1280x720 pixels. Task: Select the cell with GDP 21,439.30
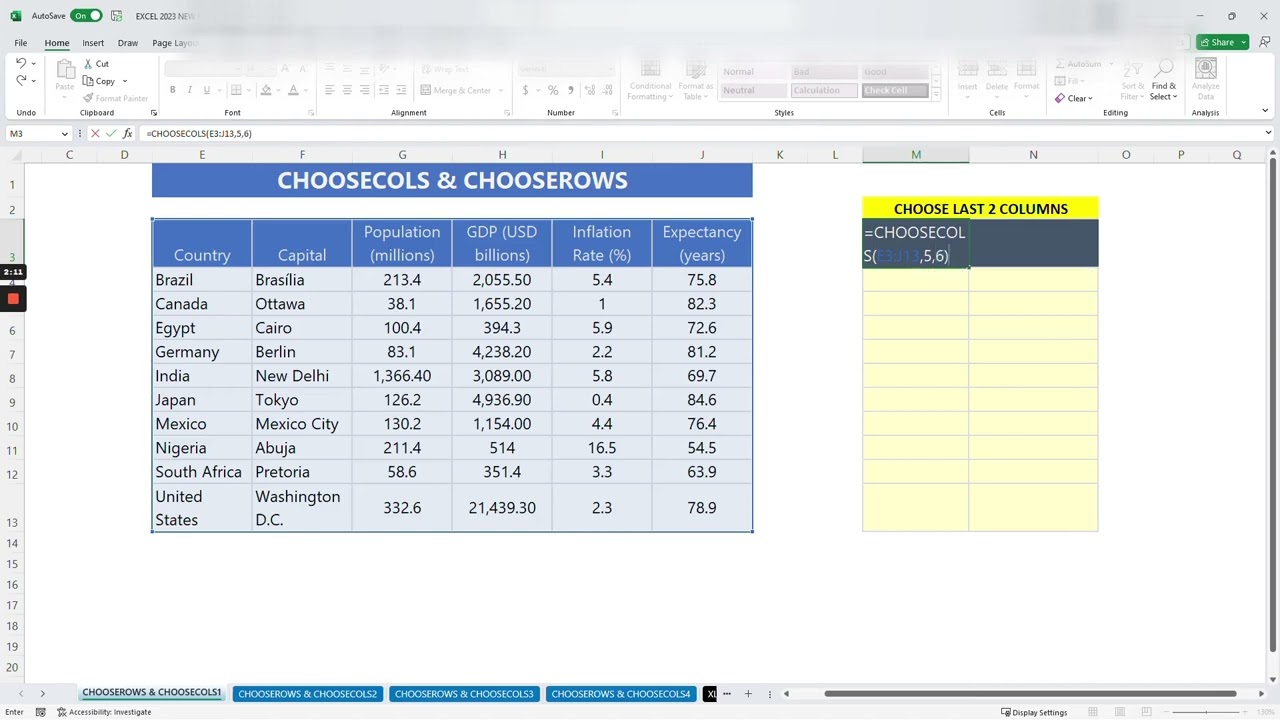point(502,508)
